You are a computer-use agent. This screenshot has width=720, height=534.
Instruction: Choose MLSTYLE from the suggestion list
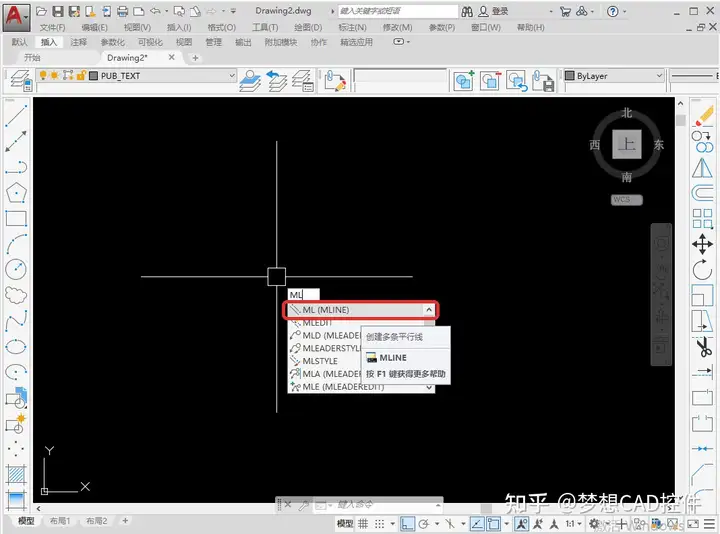point(320,361)
